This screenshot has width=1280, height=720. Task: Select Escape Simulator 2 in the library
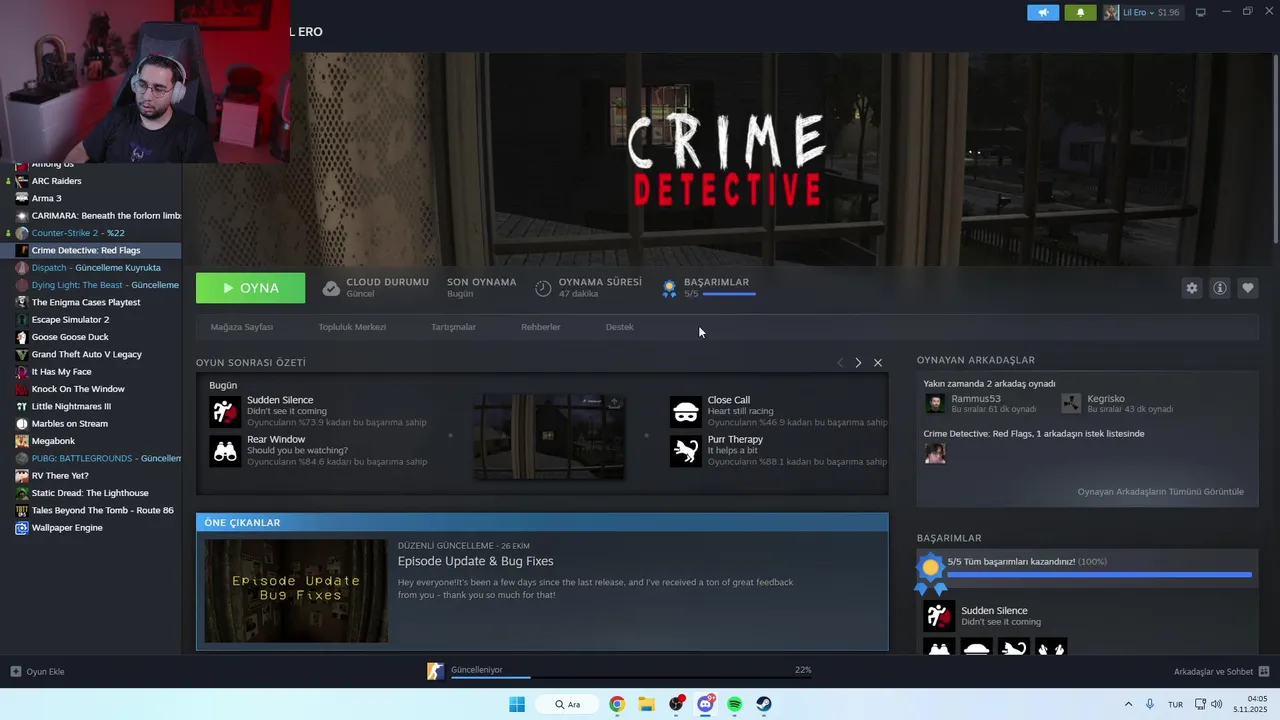[91, 320]
